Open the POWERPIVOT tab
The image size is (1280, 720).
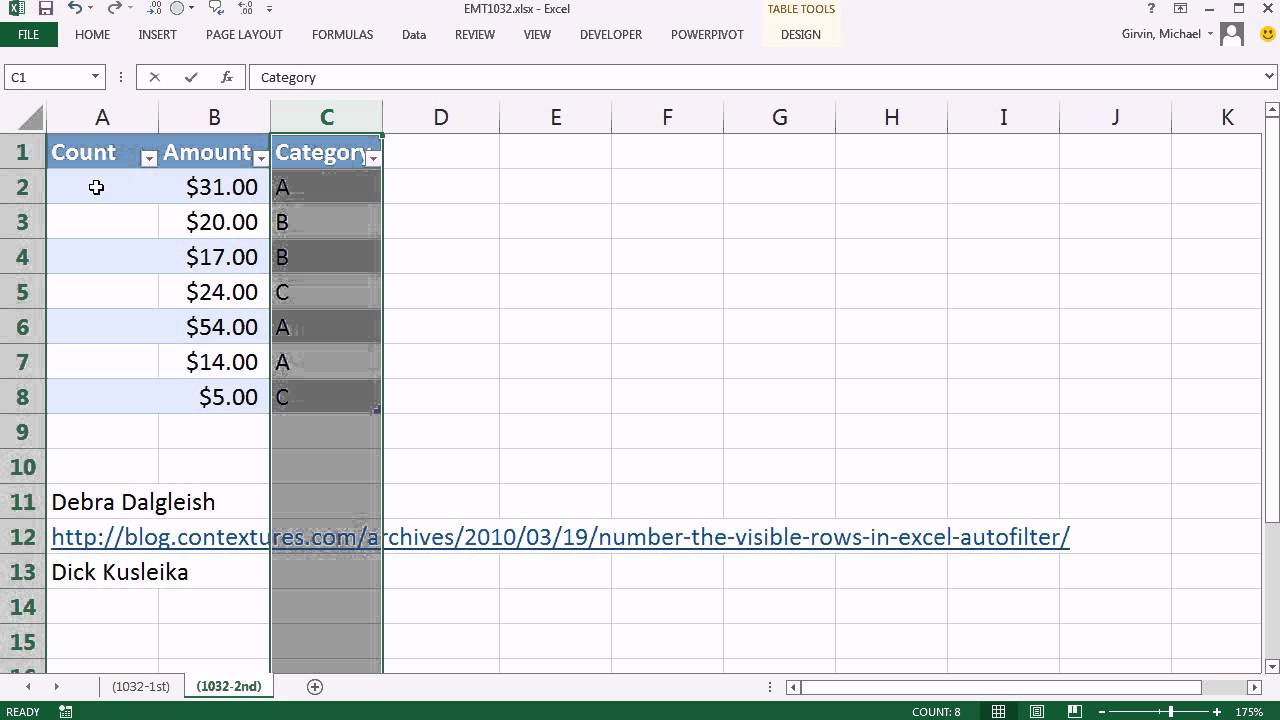coord(707,34)
